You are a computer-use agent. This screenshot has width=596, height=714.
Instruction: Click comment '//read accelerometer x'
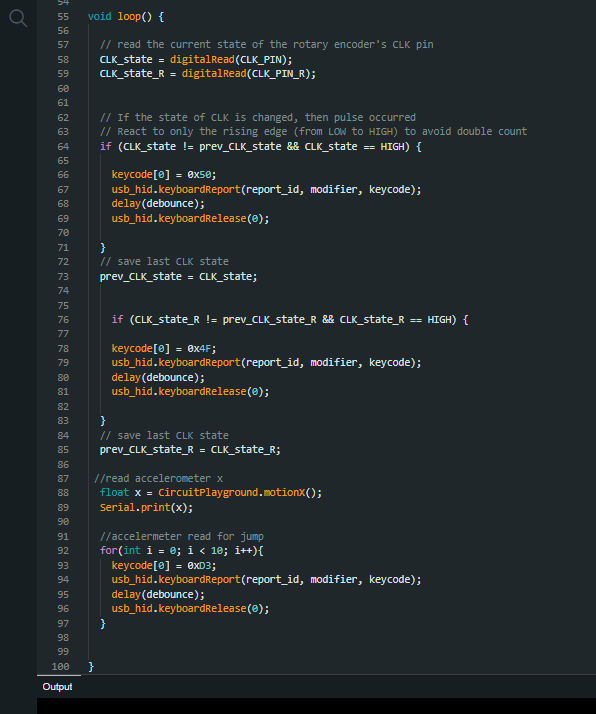coord(158,479)
